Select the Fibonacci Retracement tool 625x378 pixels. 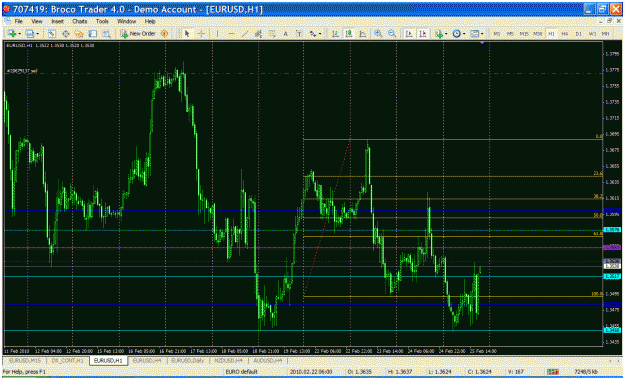coord(272,34)
